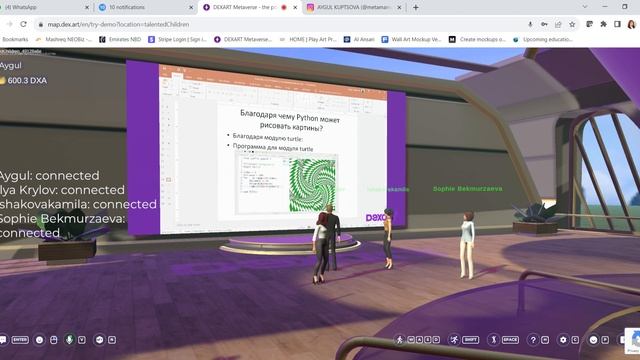Click the V key hint beside the microphone
Image resolution: width=640 pixels, height=360 pixels.
click(82, 340)
